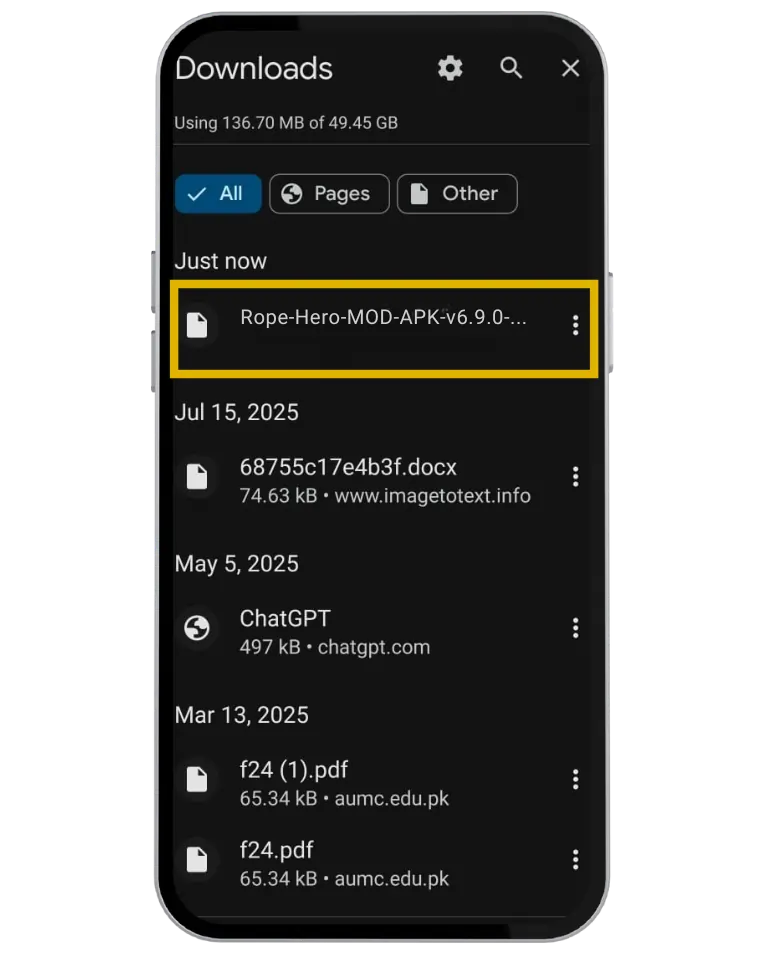Tap the Just now section header

pyautogui.click(x=220, y=261)
